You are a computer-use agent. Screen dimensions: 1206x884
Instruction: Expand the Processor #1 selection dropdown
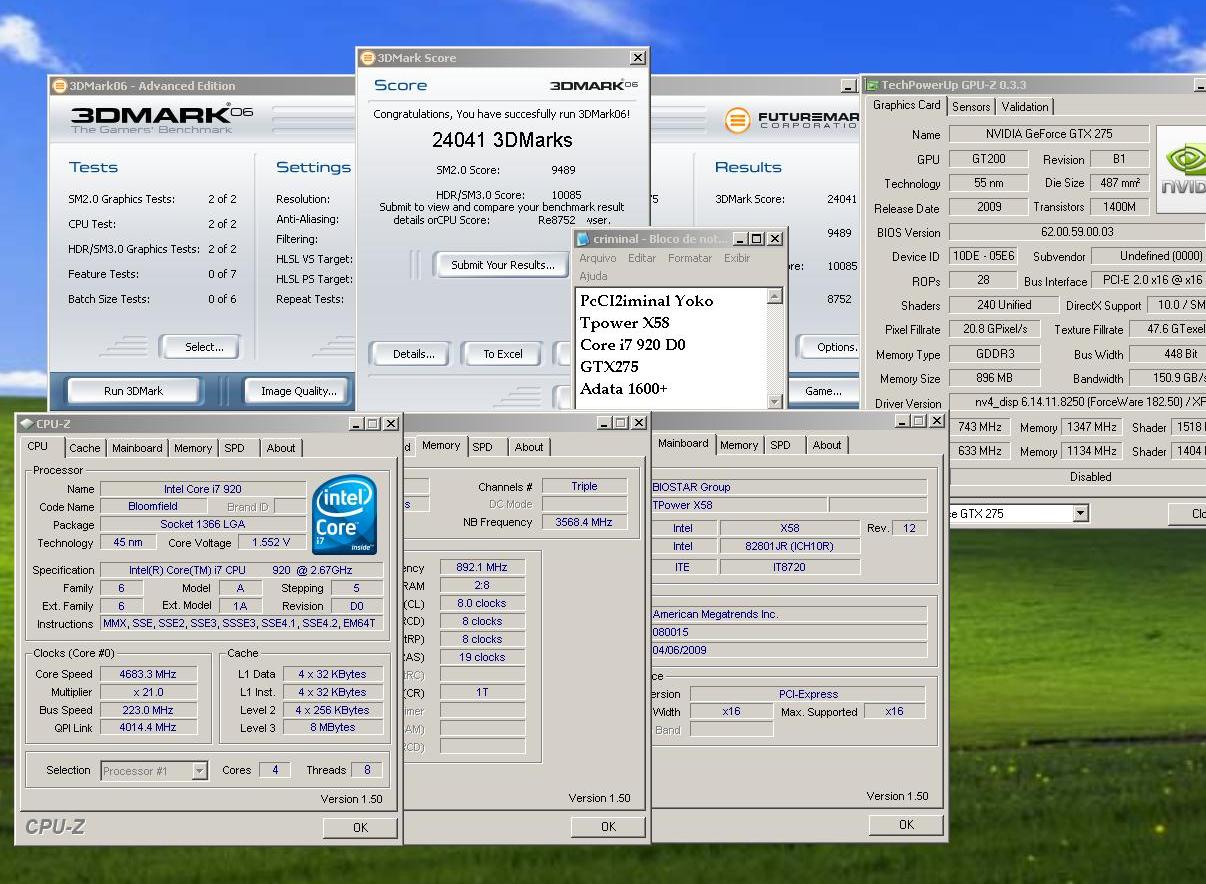click(199, 770)
